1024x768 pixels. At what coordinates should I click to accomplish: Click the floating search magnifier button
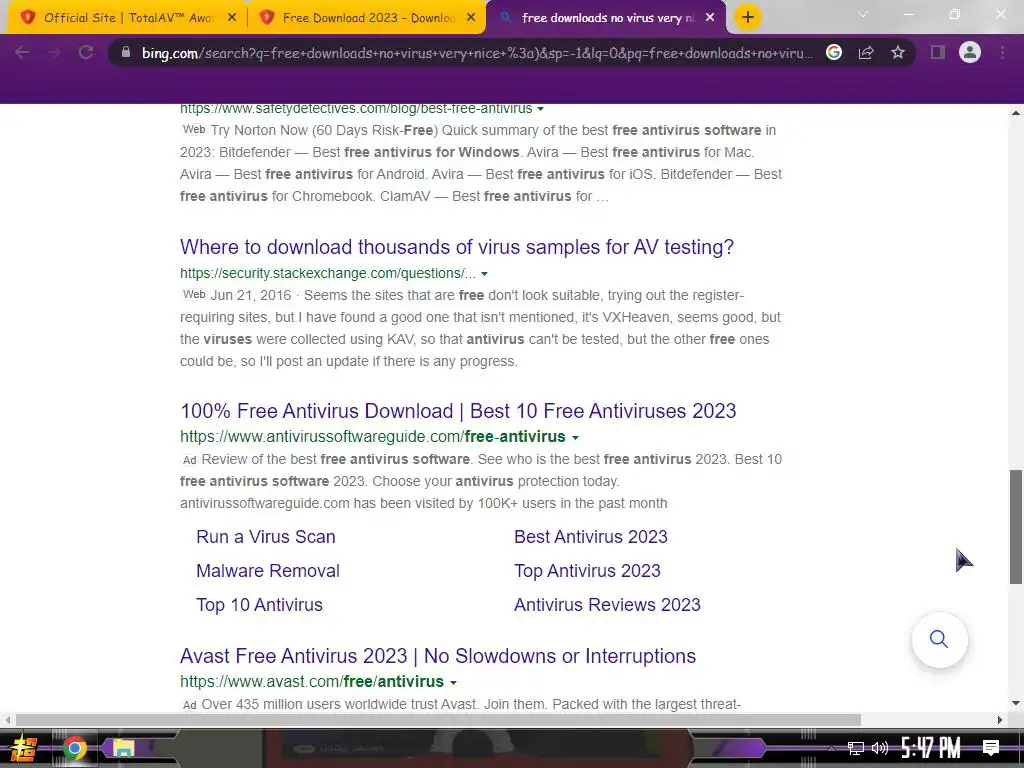tap(939, 639)
